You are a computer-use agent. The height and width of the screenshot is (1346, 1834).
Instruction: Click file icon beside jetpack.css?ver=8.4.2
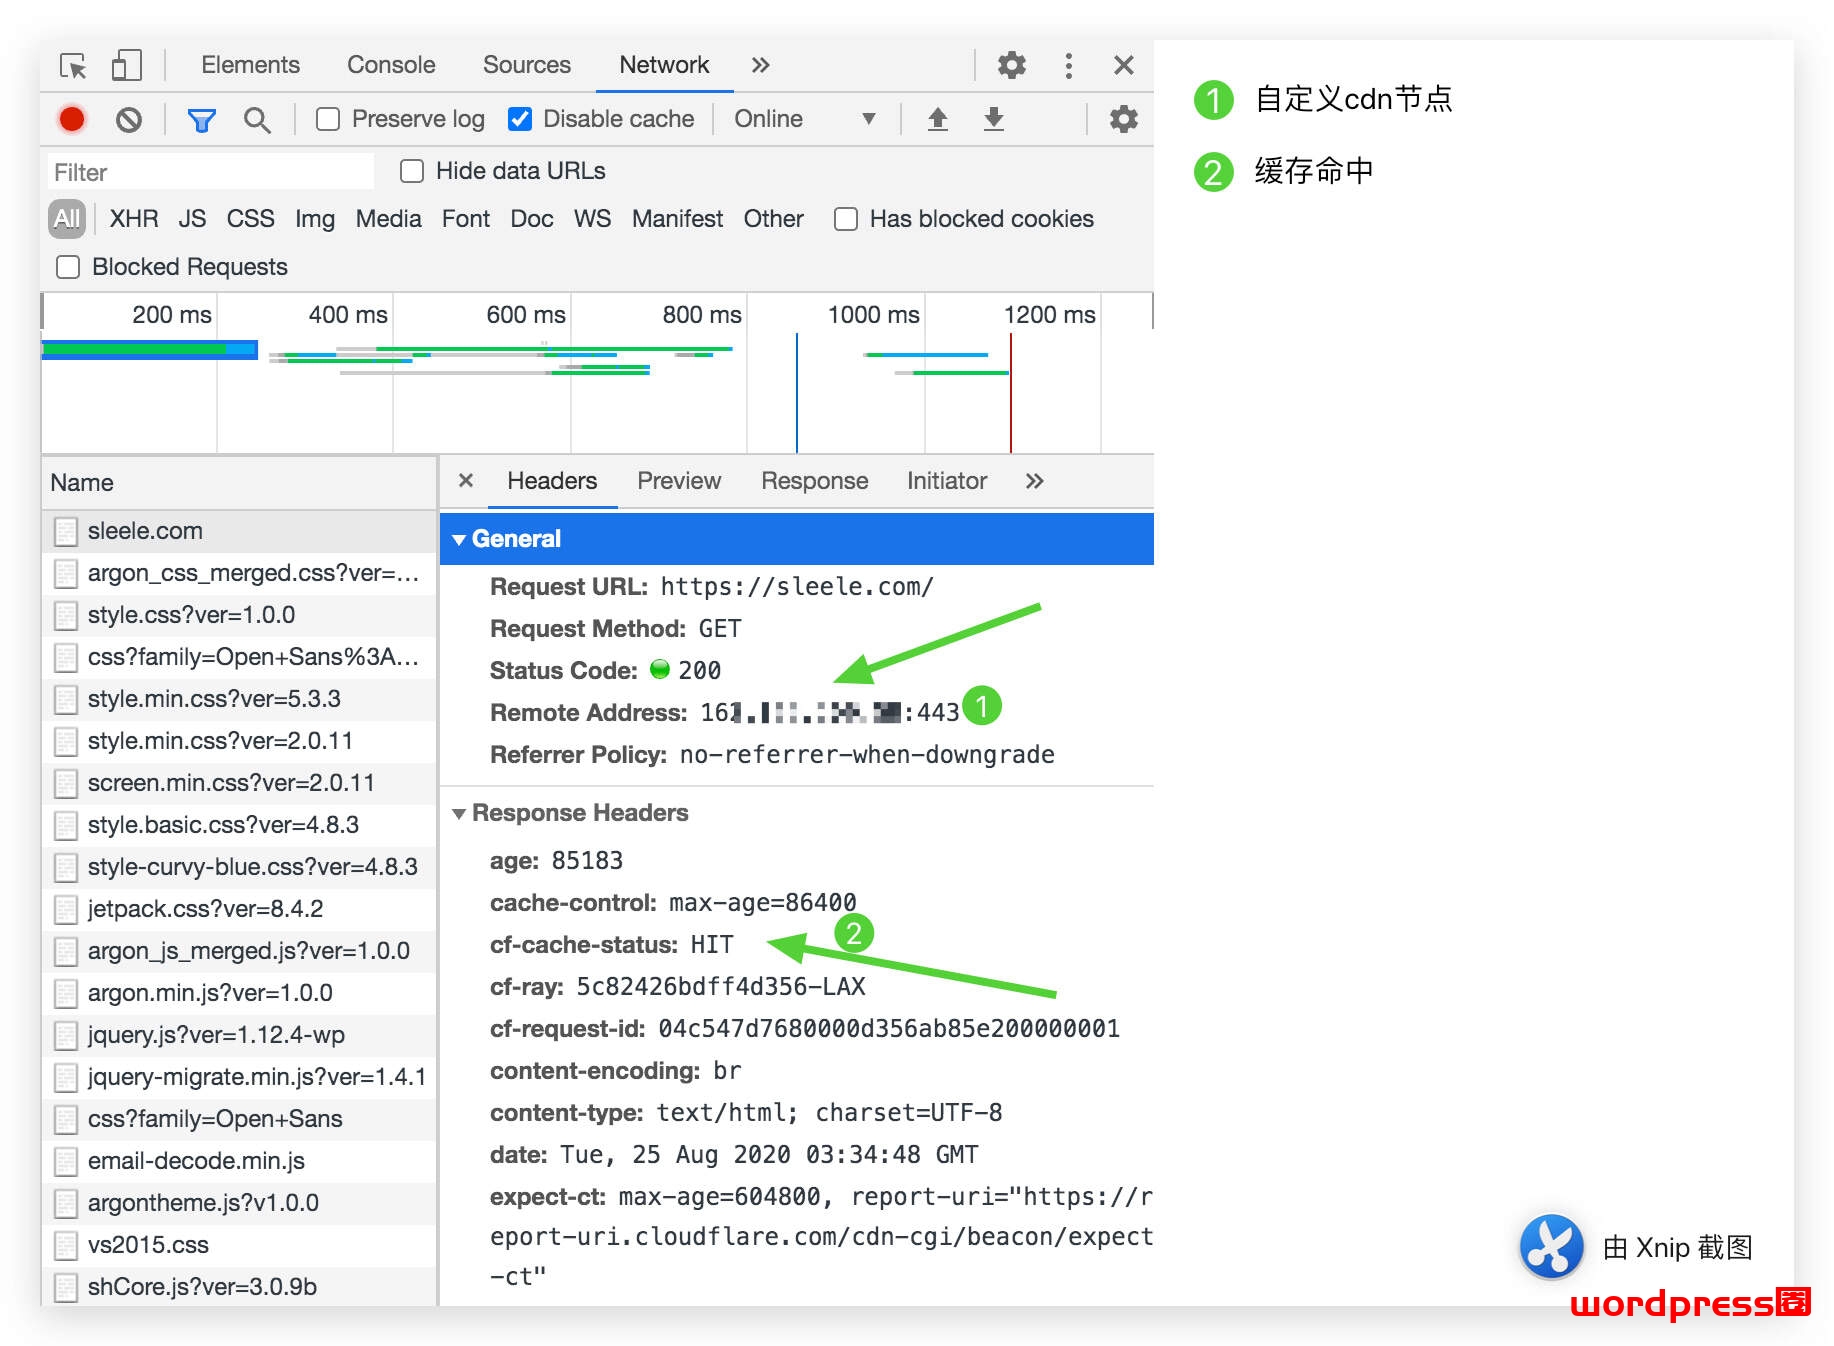[x=66, y=909]
